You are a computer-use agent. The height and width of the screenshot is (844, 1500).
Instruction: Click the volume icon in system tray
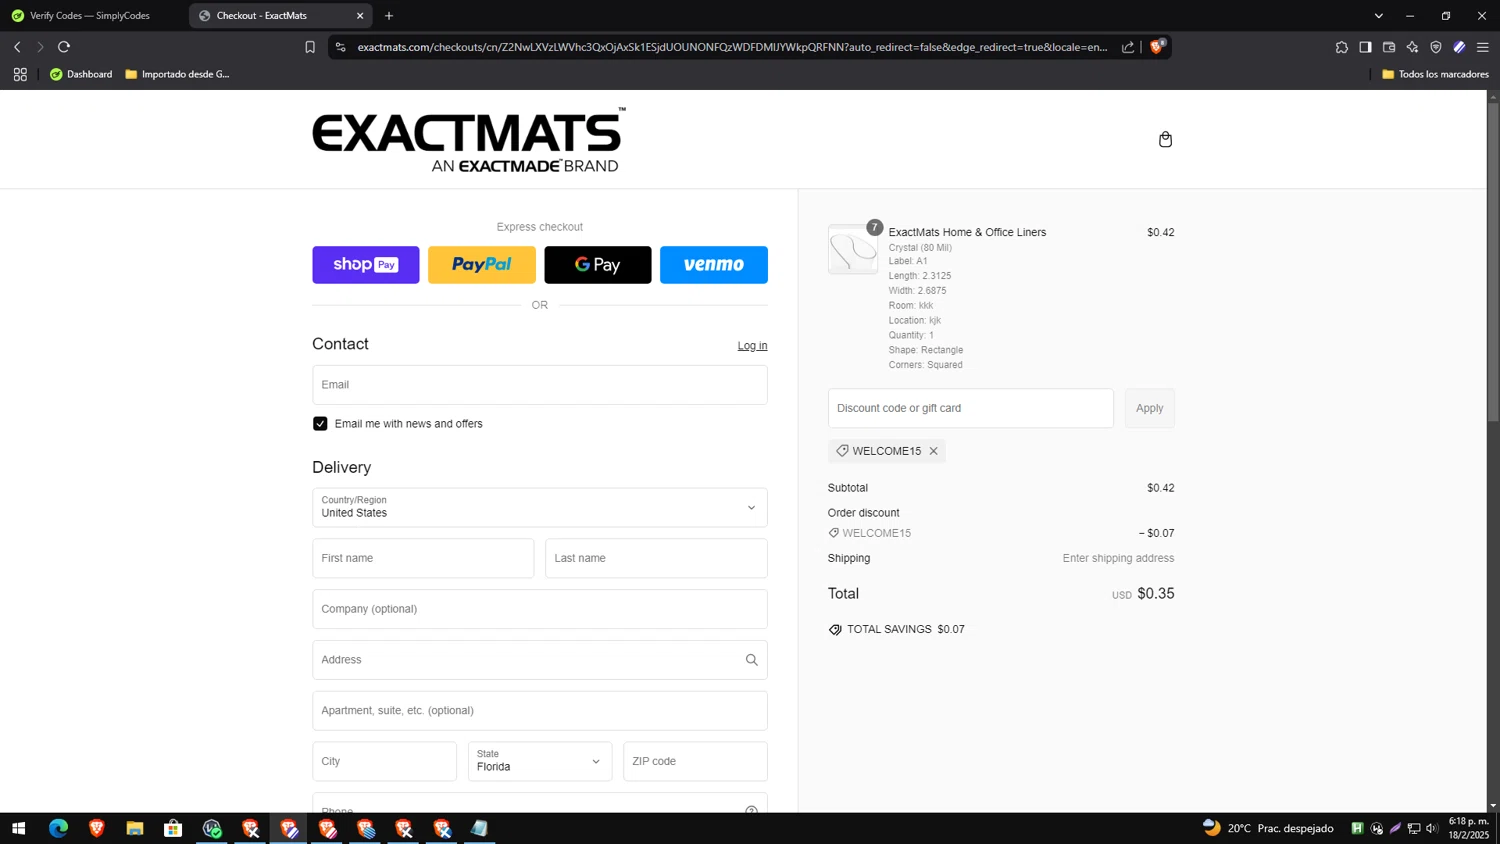1432,828
